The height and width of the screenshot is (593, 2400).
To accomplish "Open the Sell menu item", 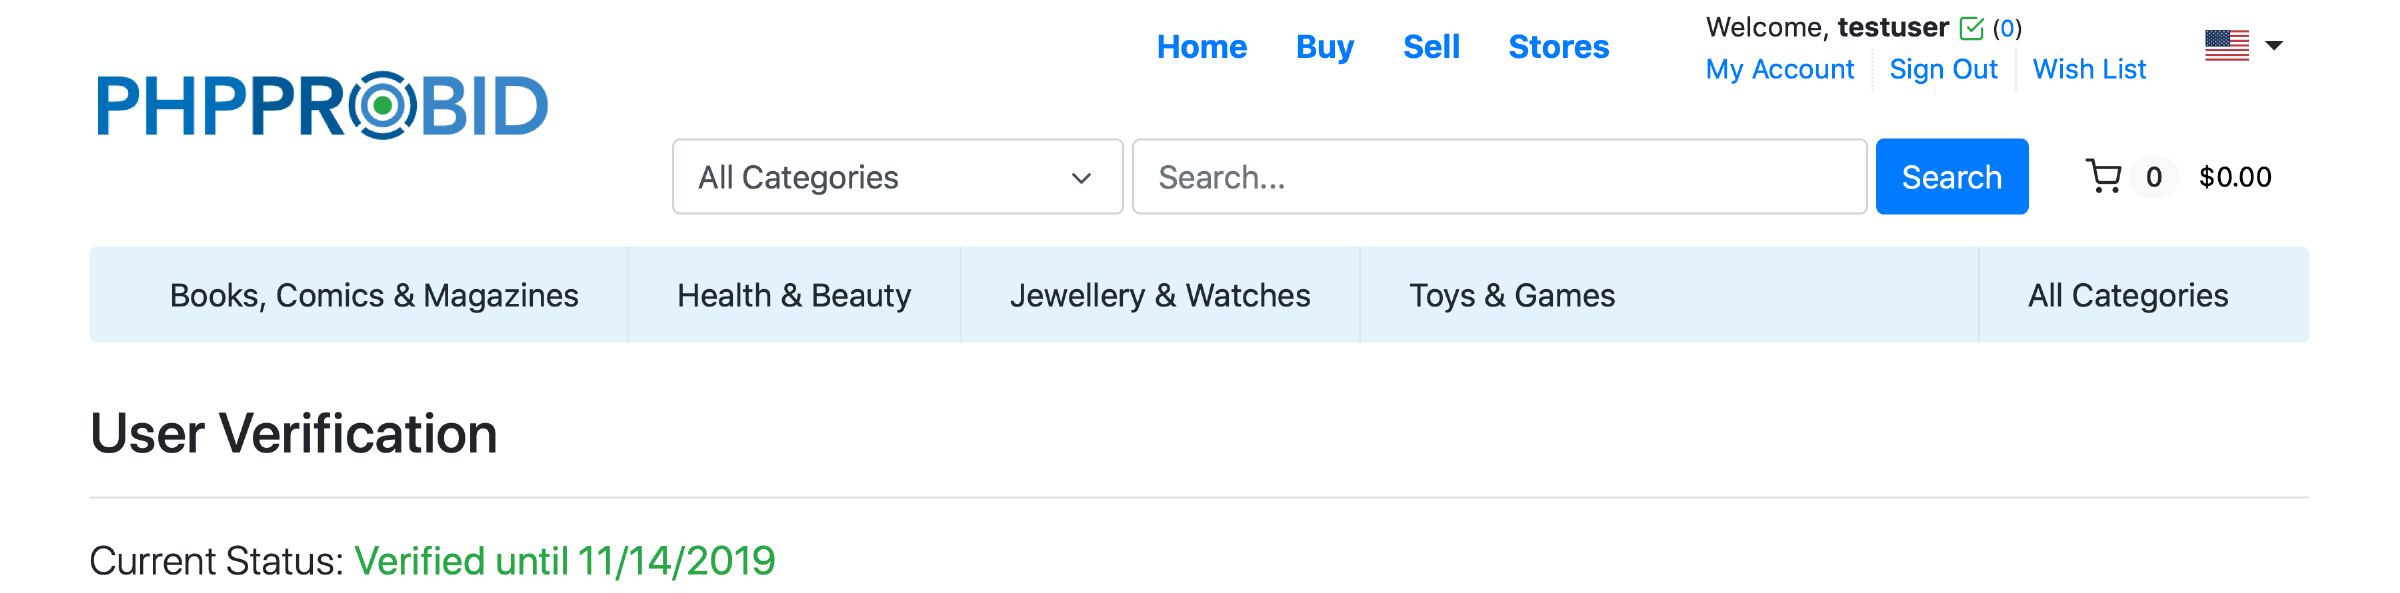I will pos(1431,47).
